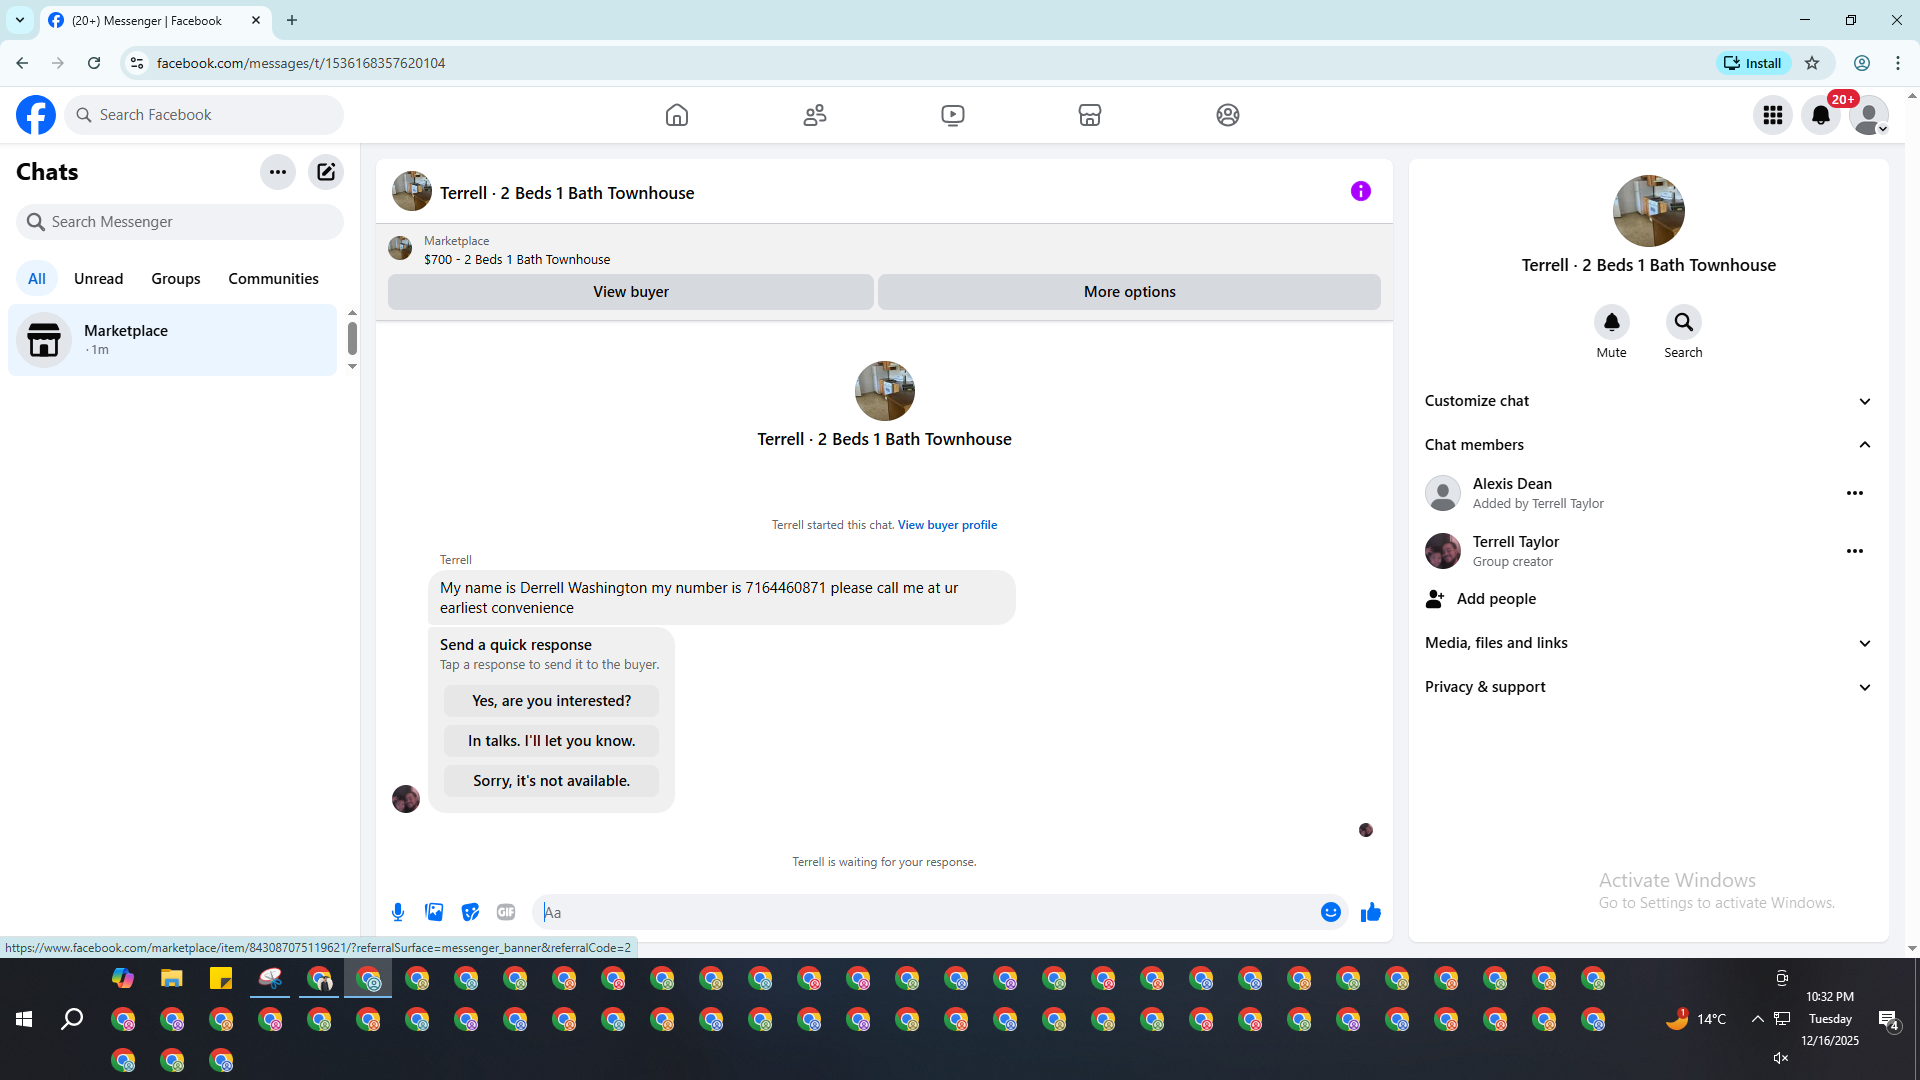
Task: Click the Search Facebook field
Action: tap(204, 115)
